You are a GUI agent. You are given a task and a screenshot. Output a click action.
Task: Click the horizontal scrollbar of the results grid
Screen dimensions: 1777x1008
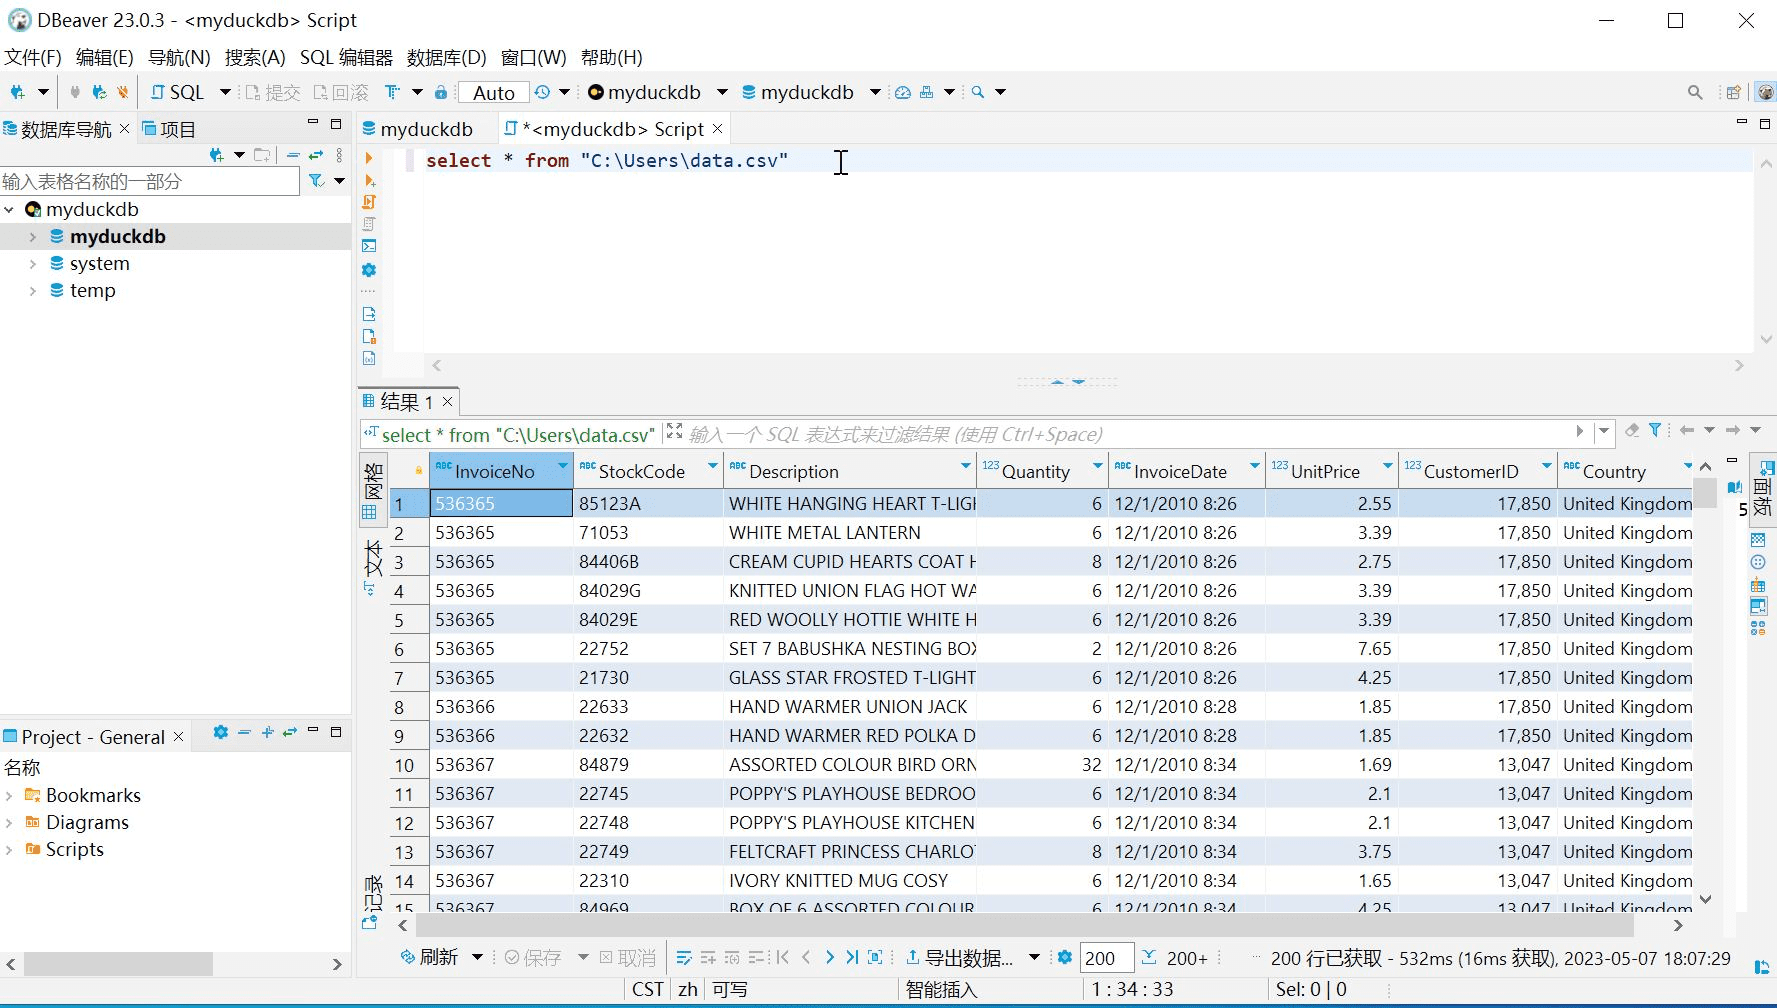[x=1040, y=925]
